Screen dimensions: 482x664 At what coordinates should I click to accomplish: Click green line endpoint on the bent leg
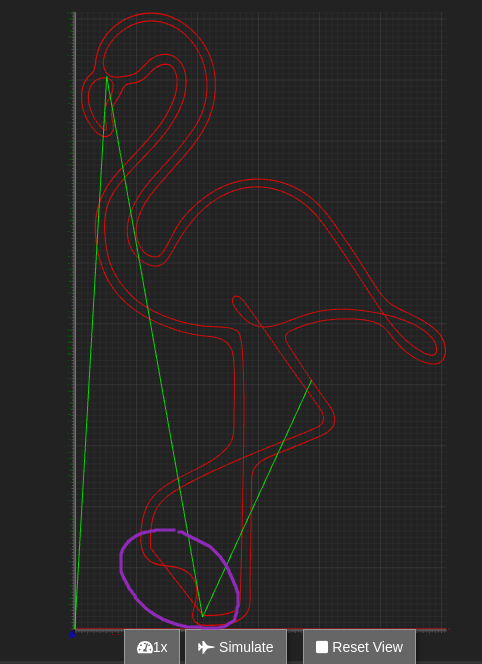(311, 381)
